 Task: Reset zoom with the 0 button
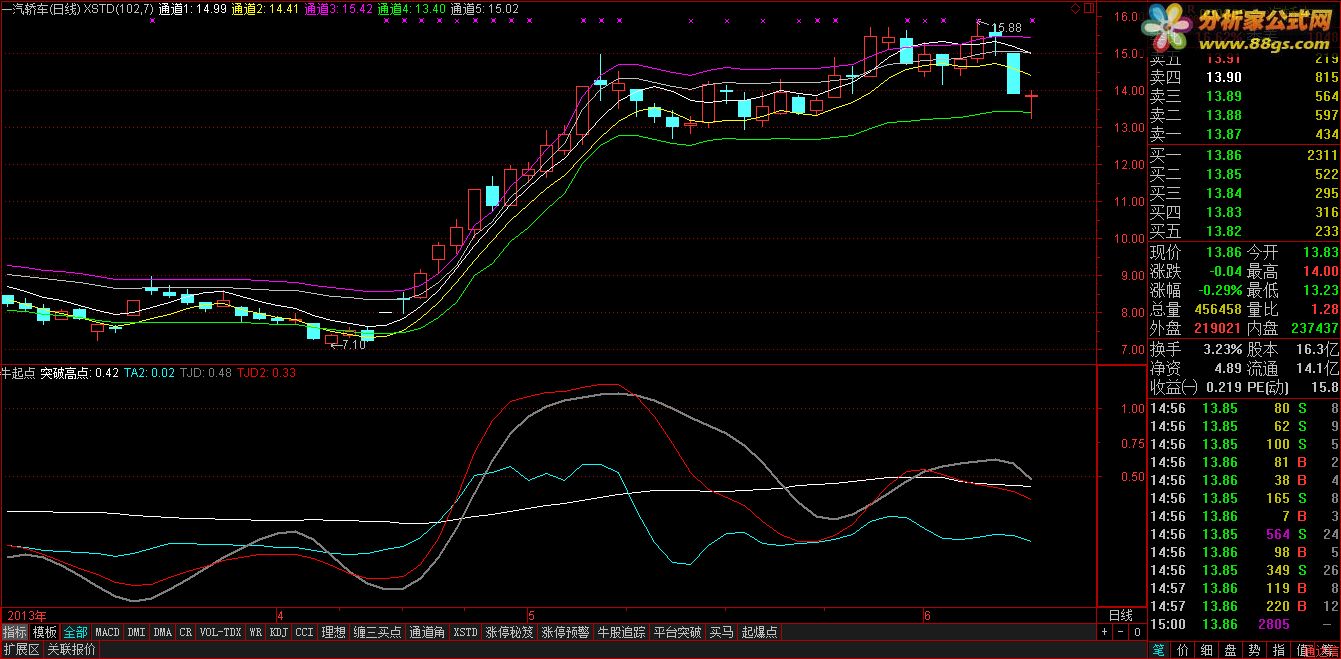click(1137, 632)
